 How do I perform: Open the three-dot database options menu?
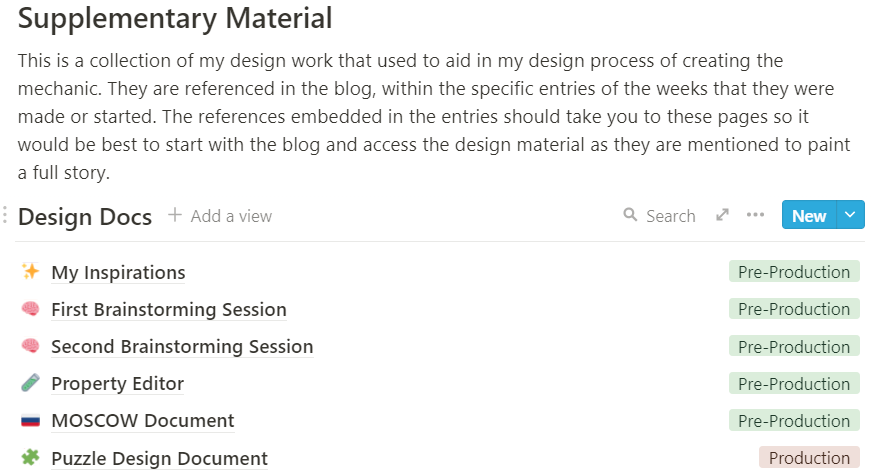(755, 215)
